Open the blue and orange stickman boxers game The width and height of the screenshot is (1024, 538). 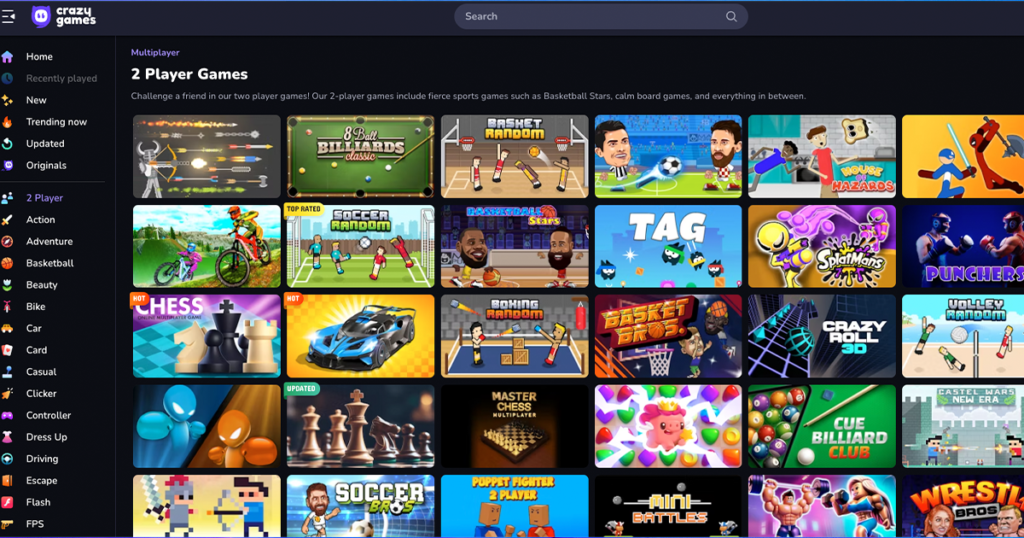(207, 426)
